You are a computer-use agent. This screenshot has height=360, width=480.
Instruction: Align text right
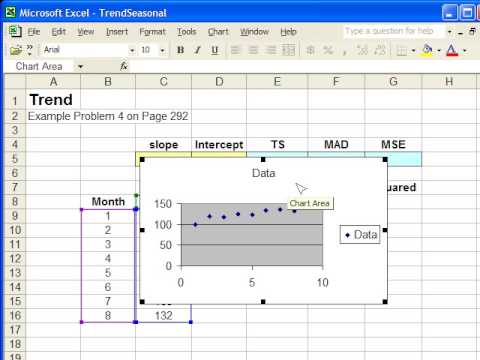tap(271, 50)
